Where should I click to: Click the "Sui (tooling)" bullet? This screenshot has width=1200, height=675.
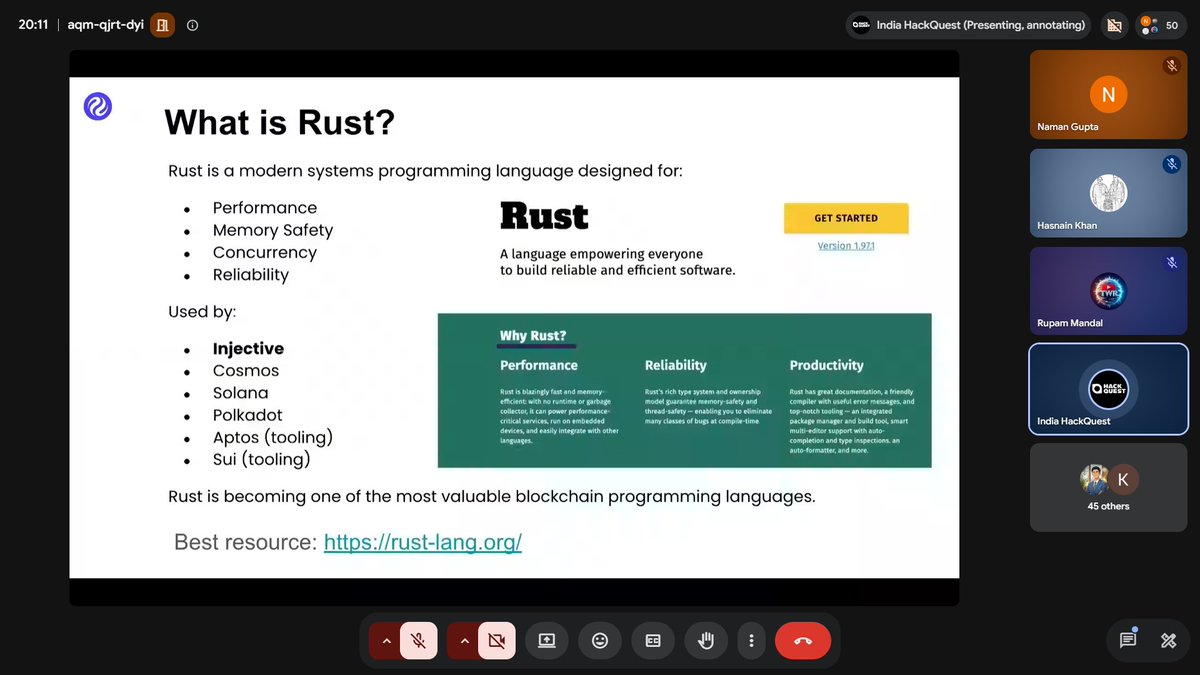262,459
